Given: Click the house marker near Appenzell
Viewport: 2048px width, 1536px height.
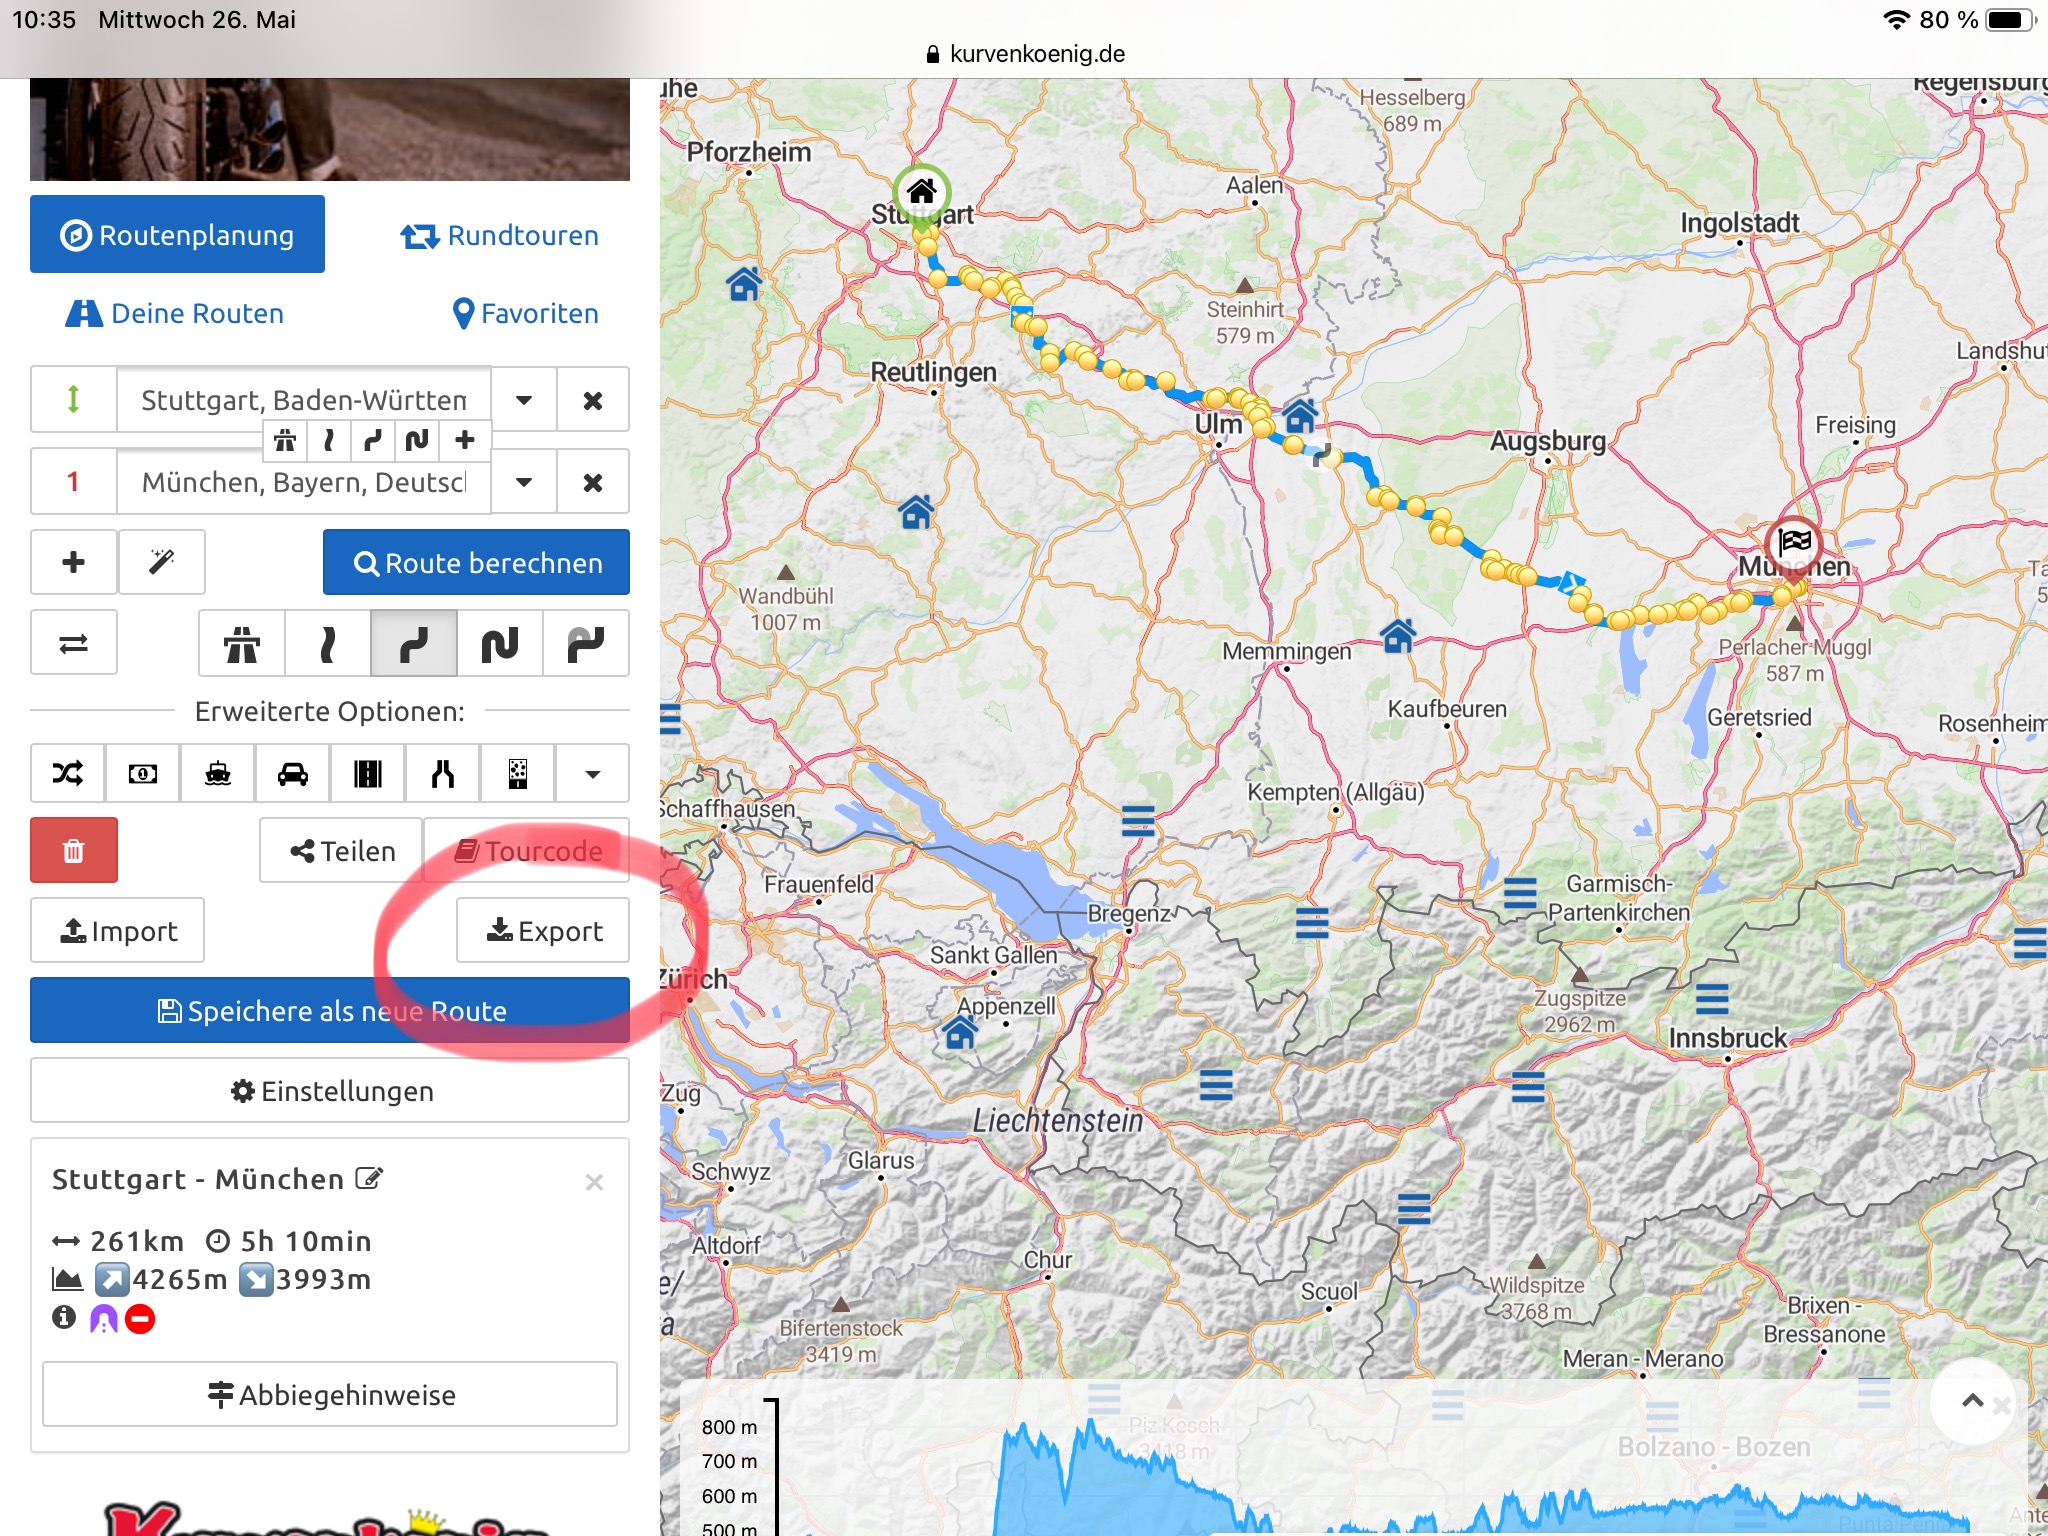Looking at the screenshot, I should (x=960, y=1030).
